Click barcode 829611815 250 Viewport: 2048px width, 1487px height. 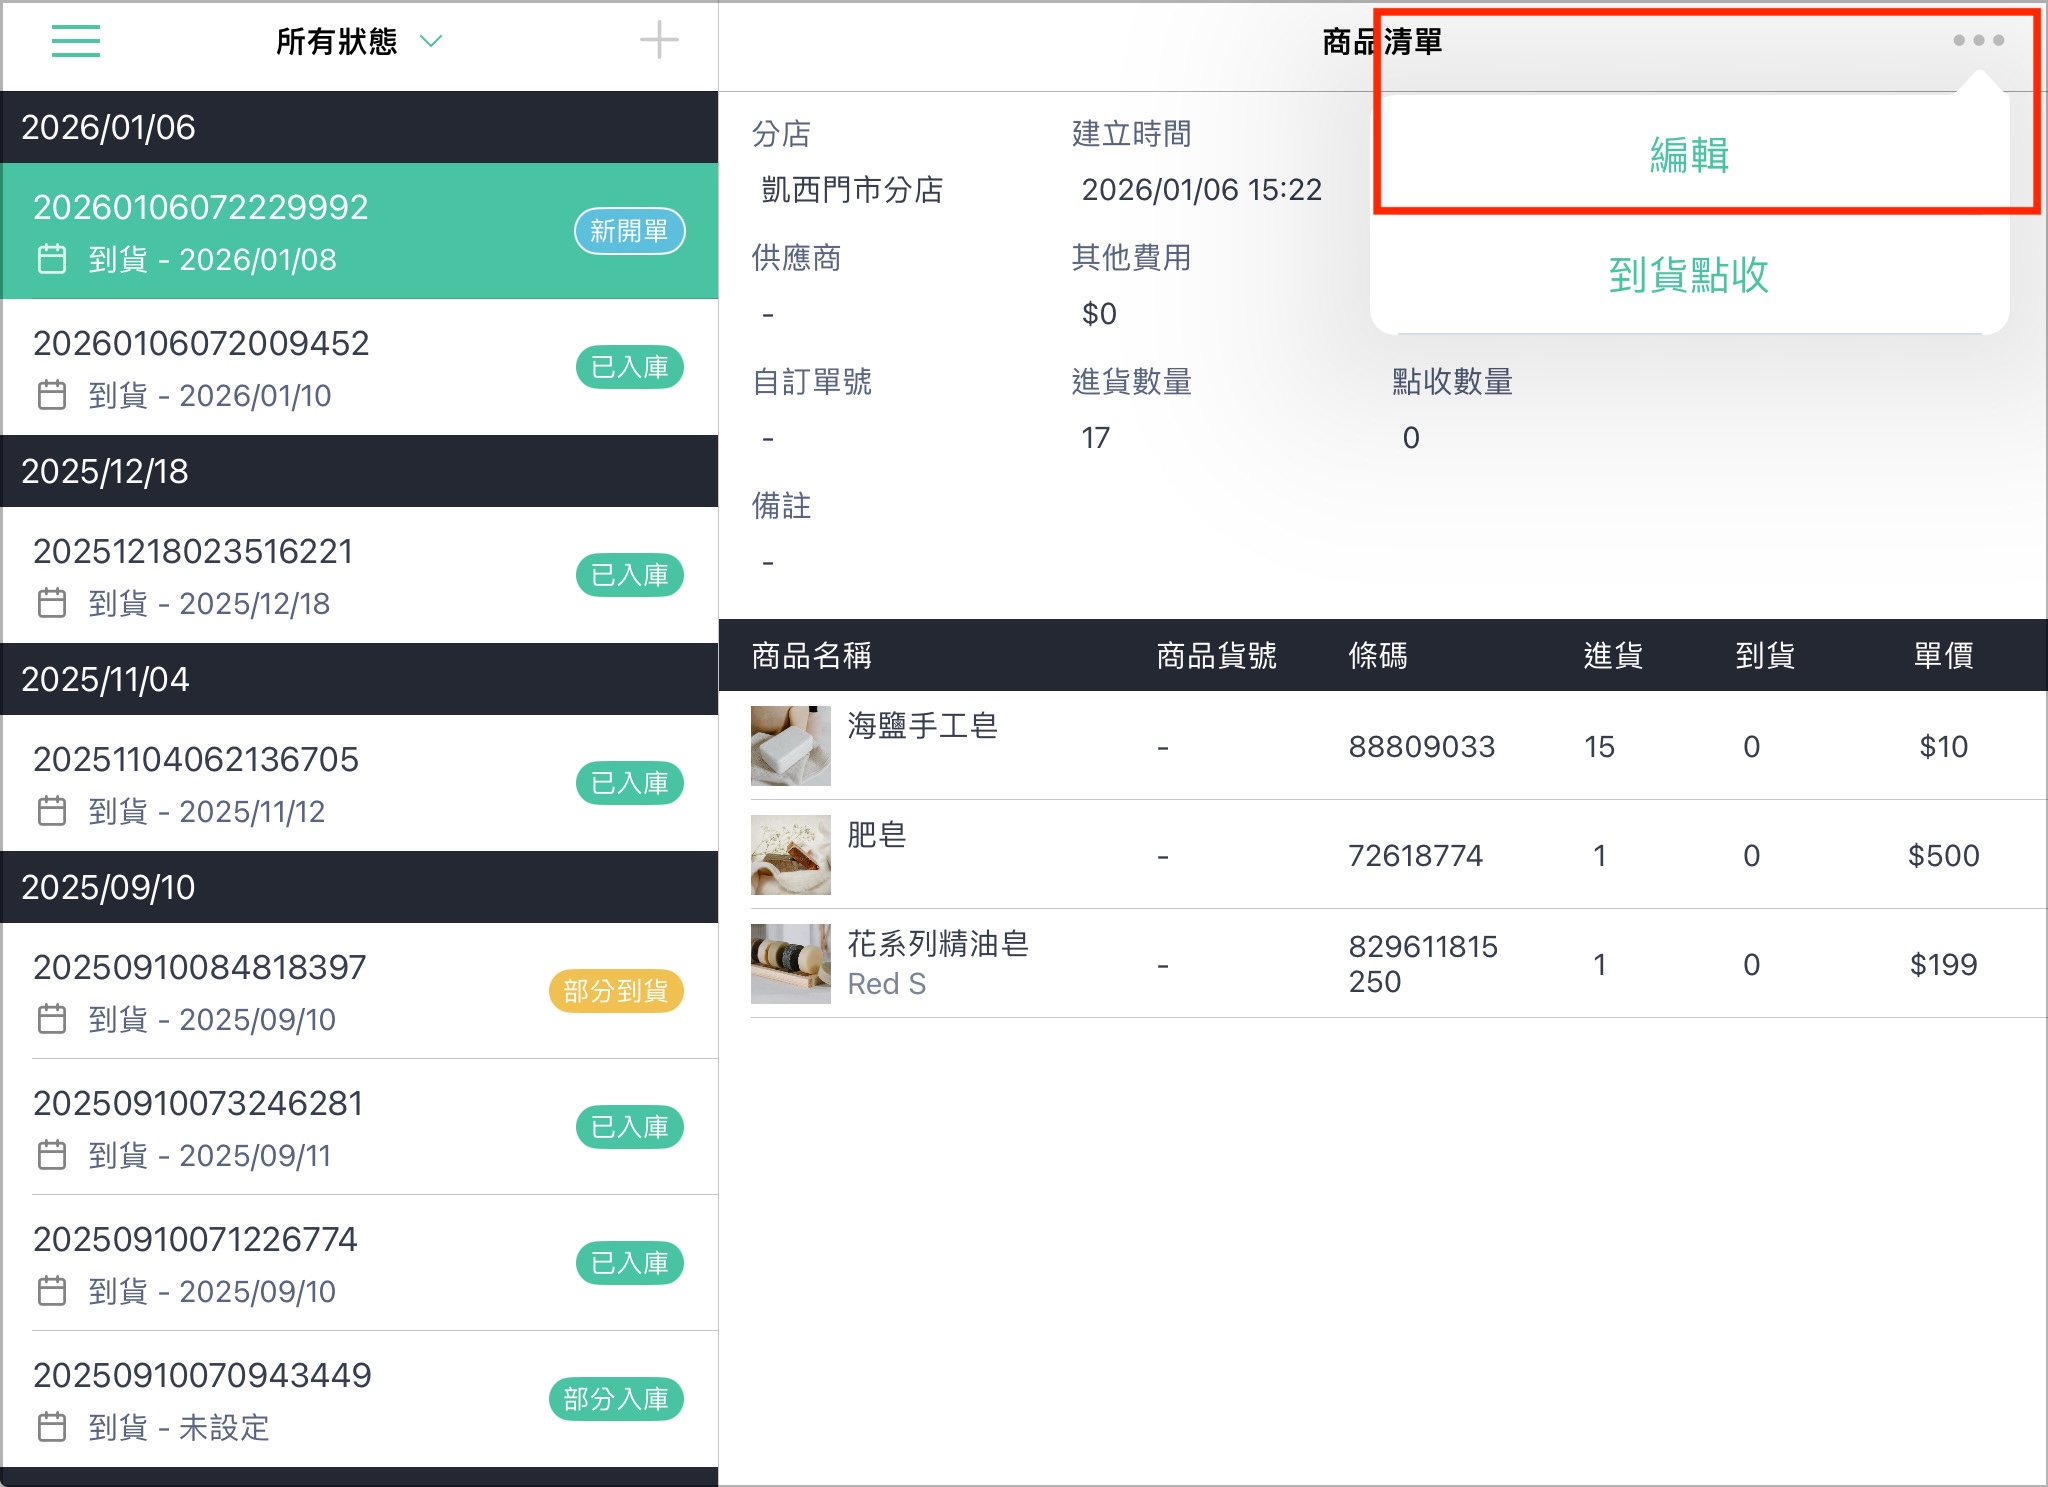[x=1423, y=964]
